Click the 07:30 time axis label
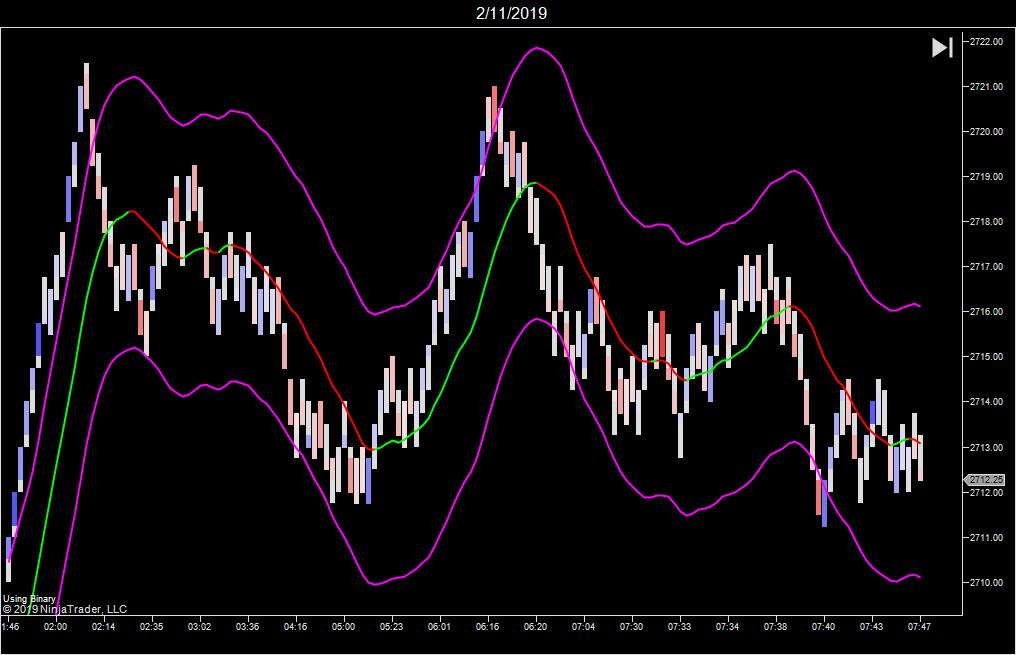Image resolution: width=1016 pixels, height=655 pixels. click(x=631, y=626)
